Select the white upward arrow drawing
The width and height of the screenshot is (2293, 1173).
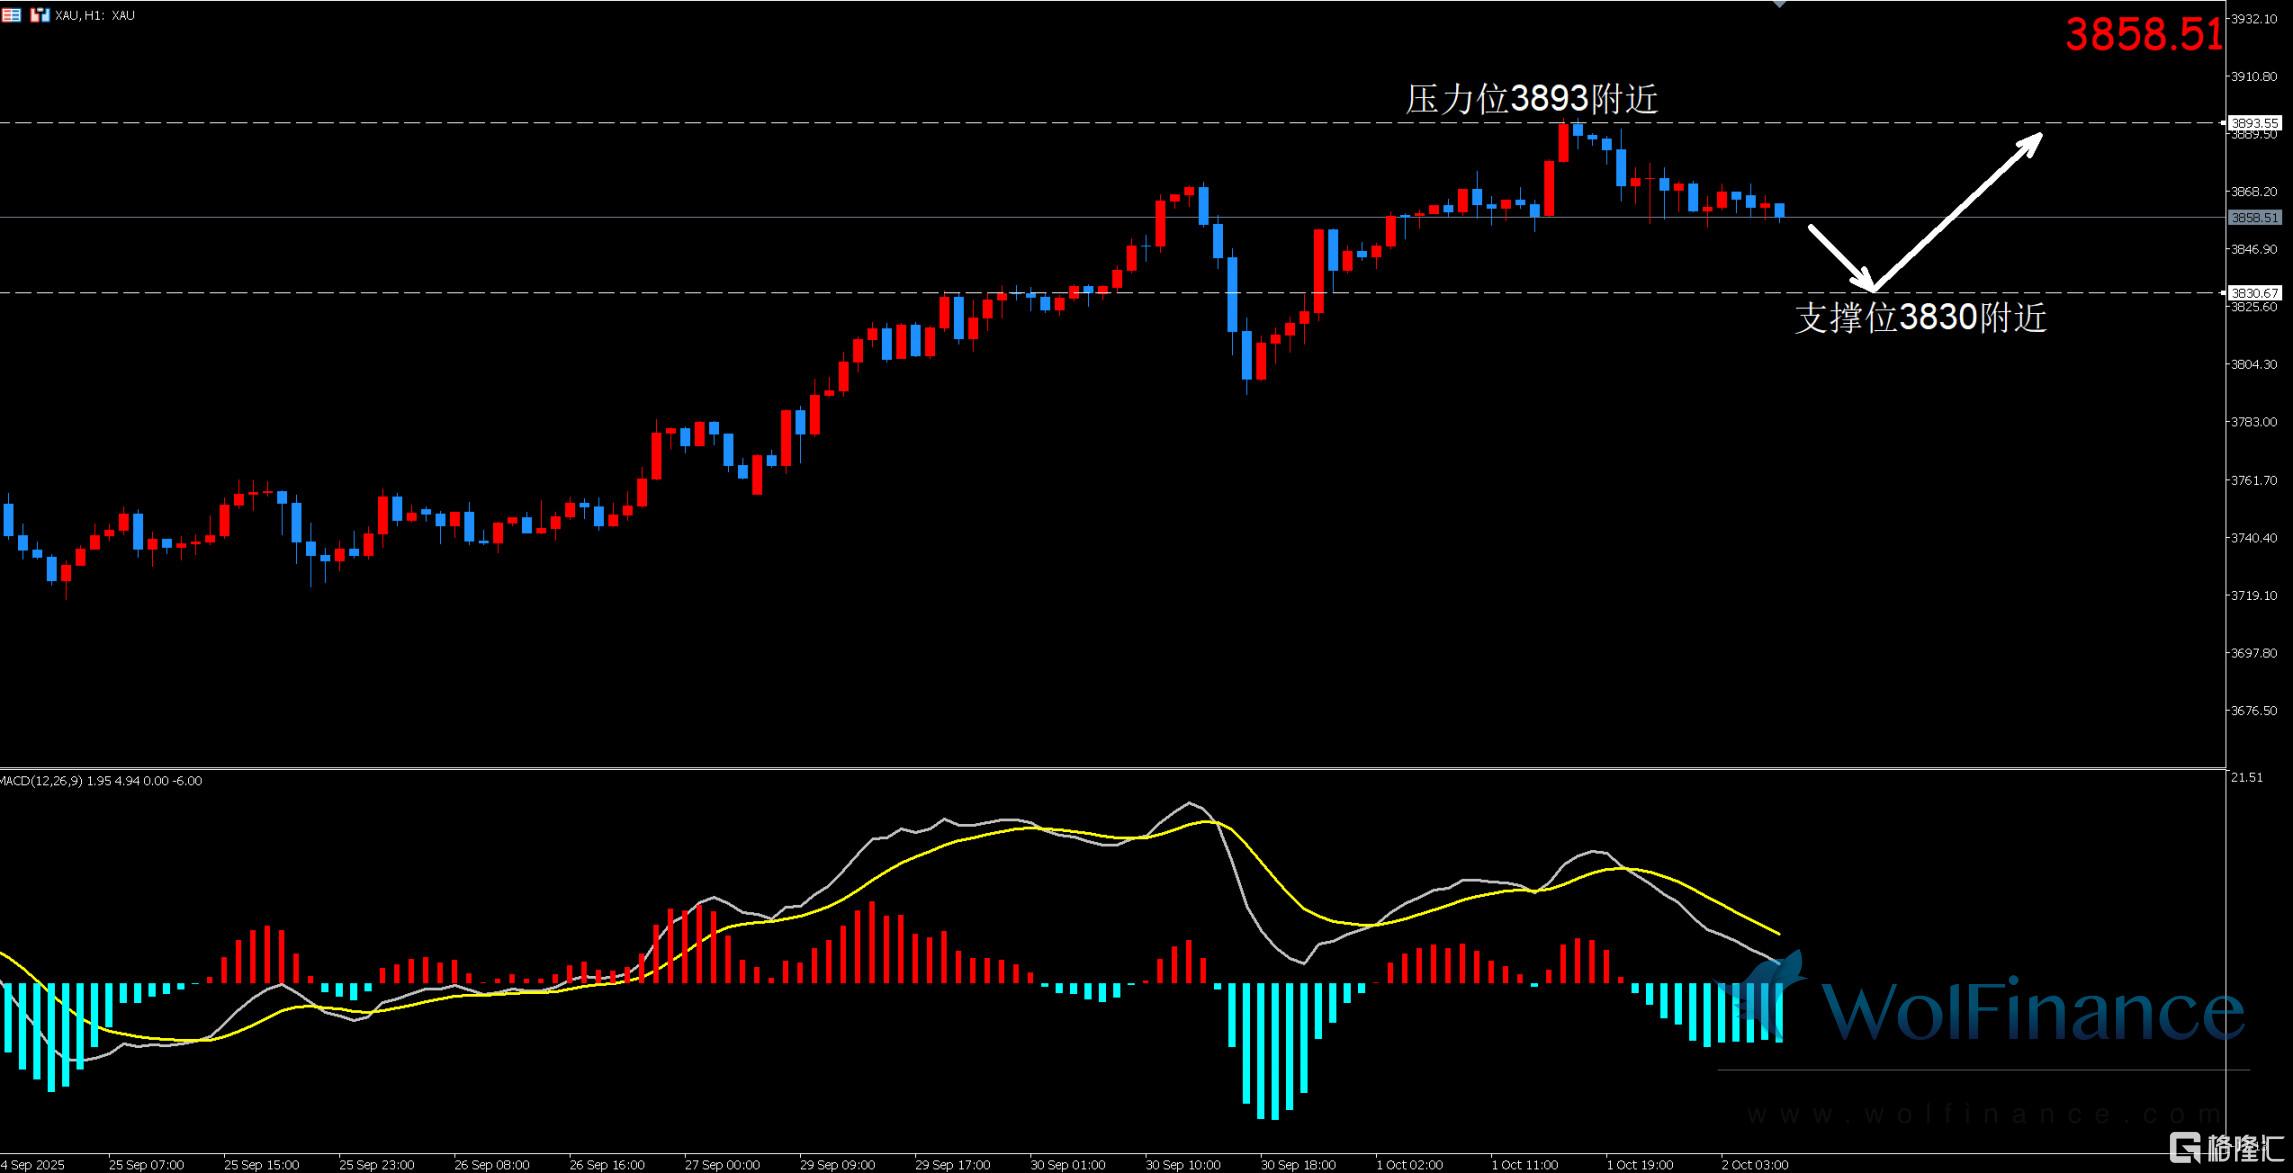point(1958,210)
